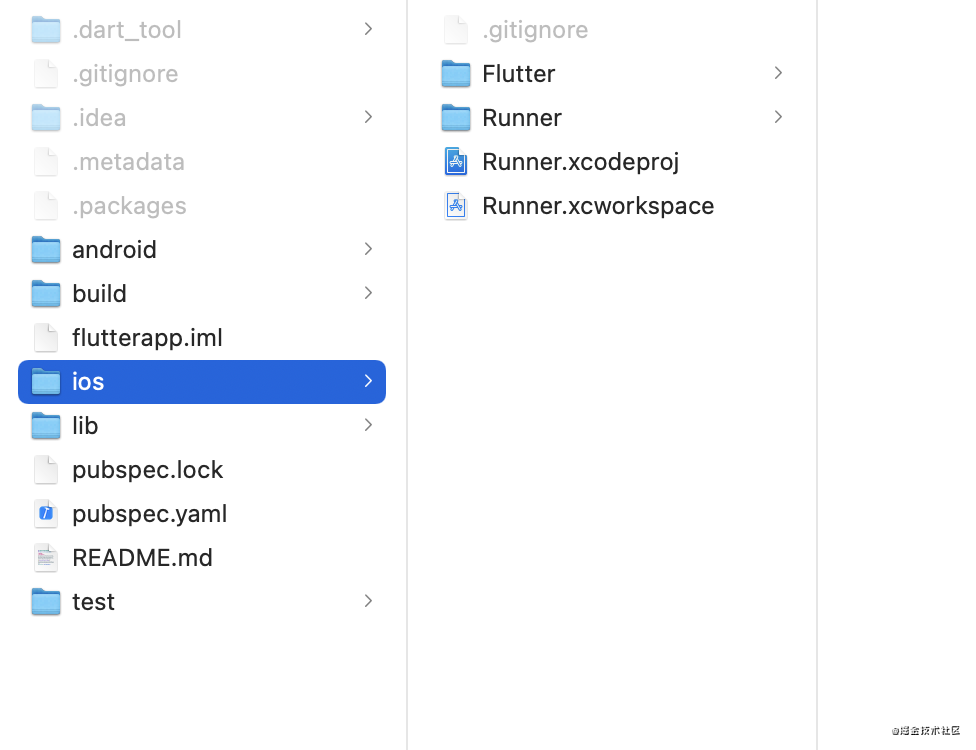
Task: Expand the Runner folder chevron
Action: pos(778,117)
